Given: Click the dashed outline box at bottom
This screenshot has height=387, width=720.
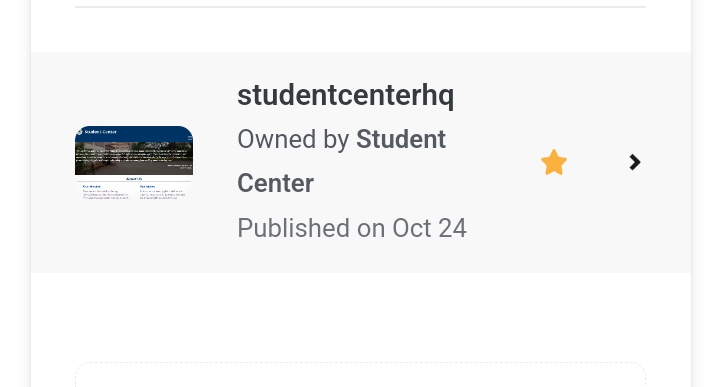Looking at the screenshot, I should point(360,375).
